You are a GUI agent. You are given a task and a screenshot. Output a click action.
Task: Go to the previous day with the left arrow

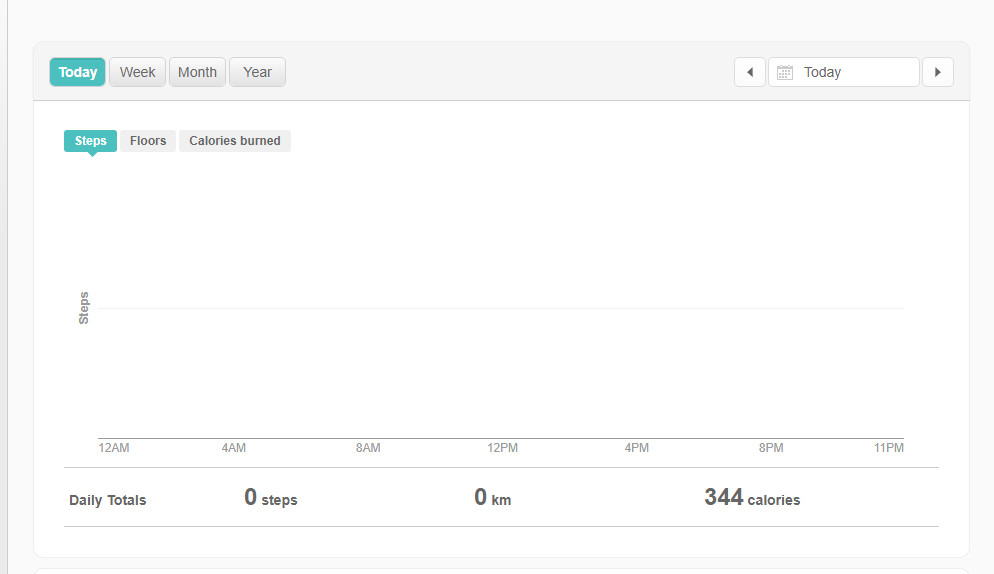click(x=750, y=72)
